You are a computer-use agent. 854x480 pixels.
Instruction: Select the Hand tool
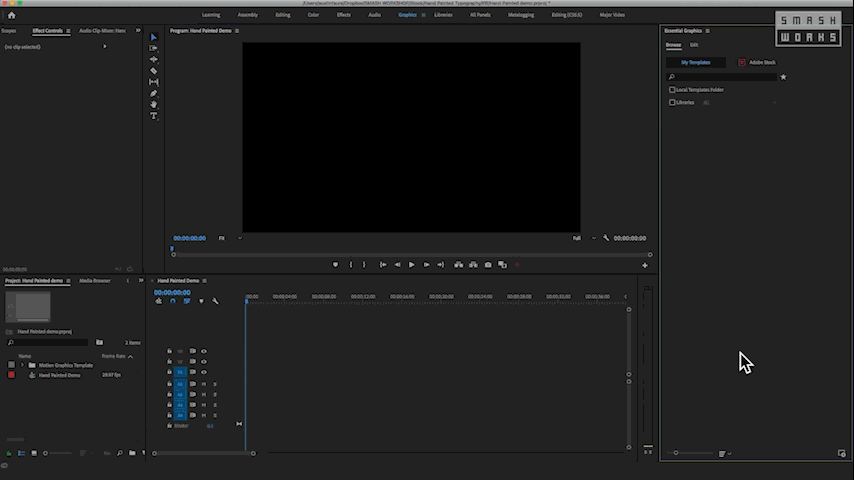[154, 105]
